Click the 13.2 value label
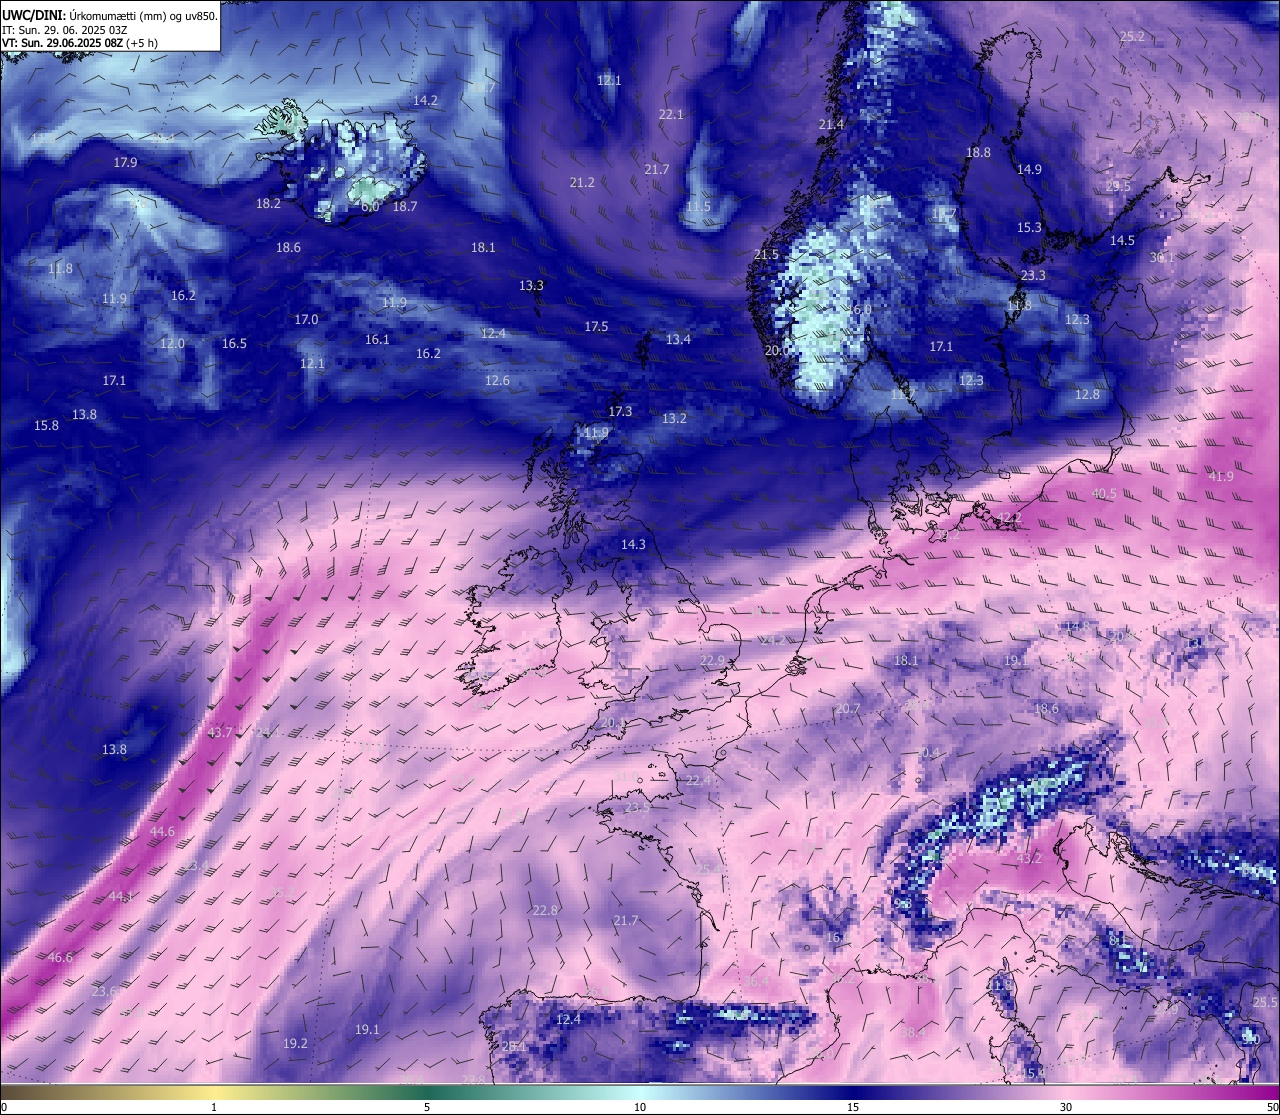 point(674,419)
